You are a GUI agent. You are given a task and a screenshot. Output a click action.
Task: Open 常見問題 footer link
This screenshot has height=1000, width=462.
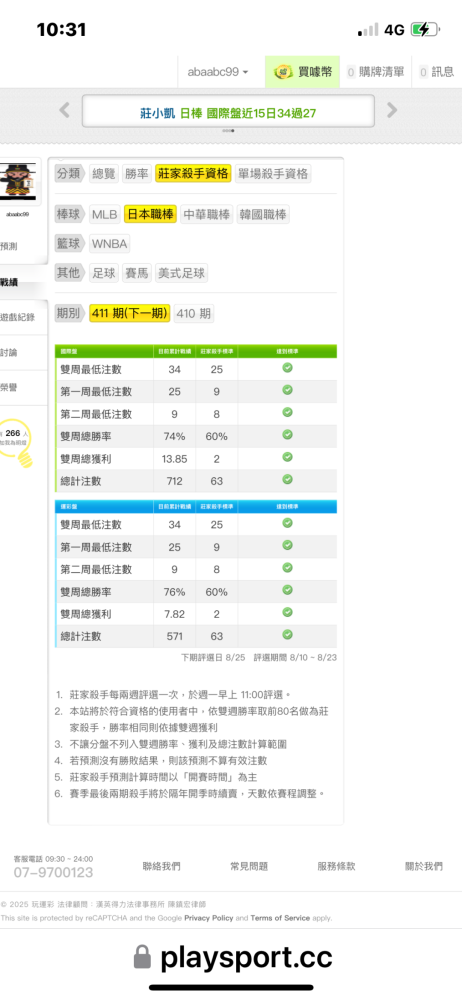click(249, 866)
